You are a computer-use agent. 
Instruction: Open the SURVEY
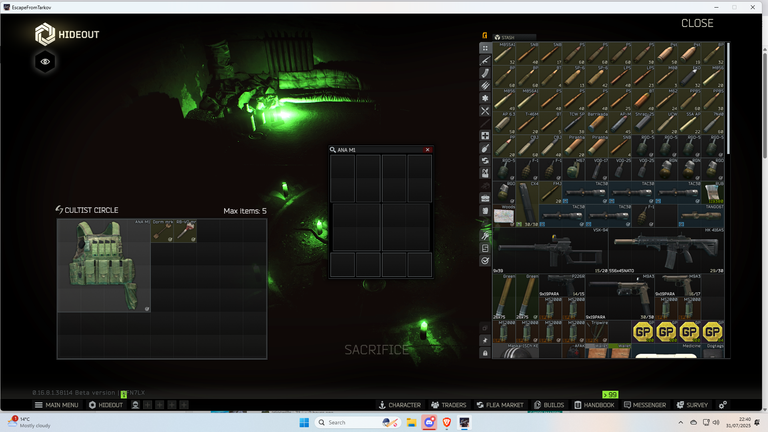[692, 405]
